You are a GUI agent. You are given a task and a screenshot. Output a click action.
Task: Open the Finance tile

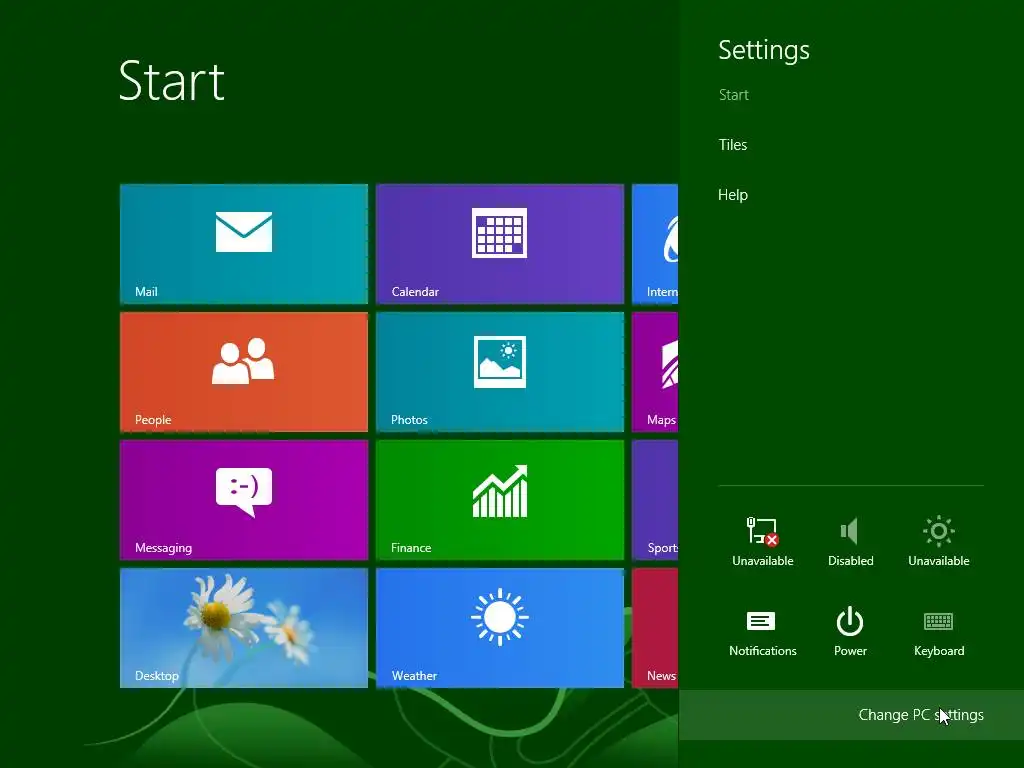coord(500,500)
